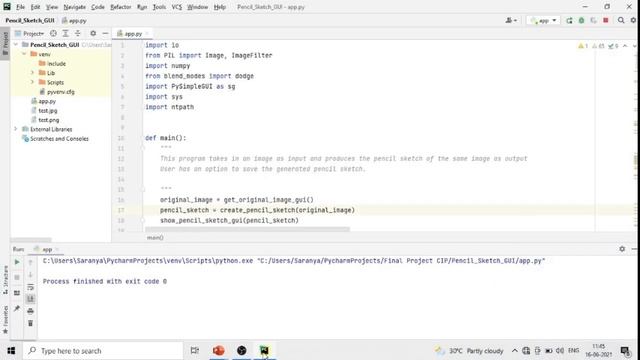Open the user account dropdown icon
The width and height of the screenshot is (640, 360).
[x=511, y=20]
